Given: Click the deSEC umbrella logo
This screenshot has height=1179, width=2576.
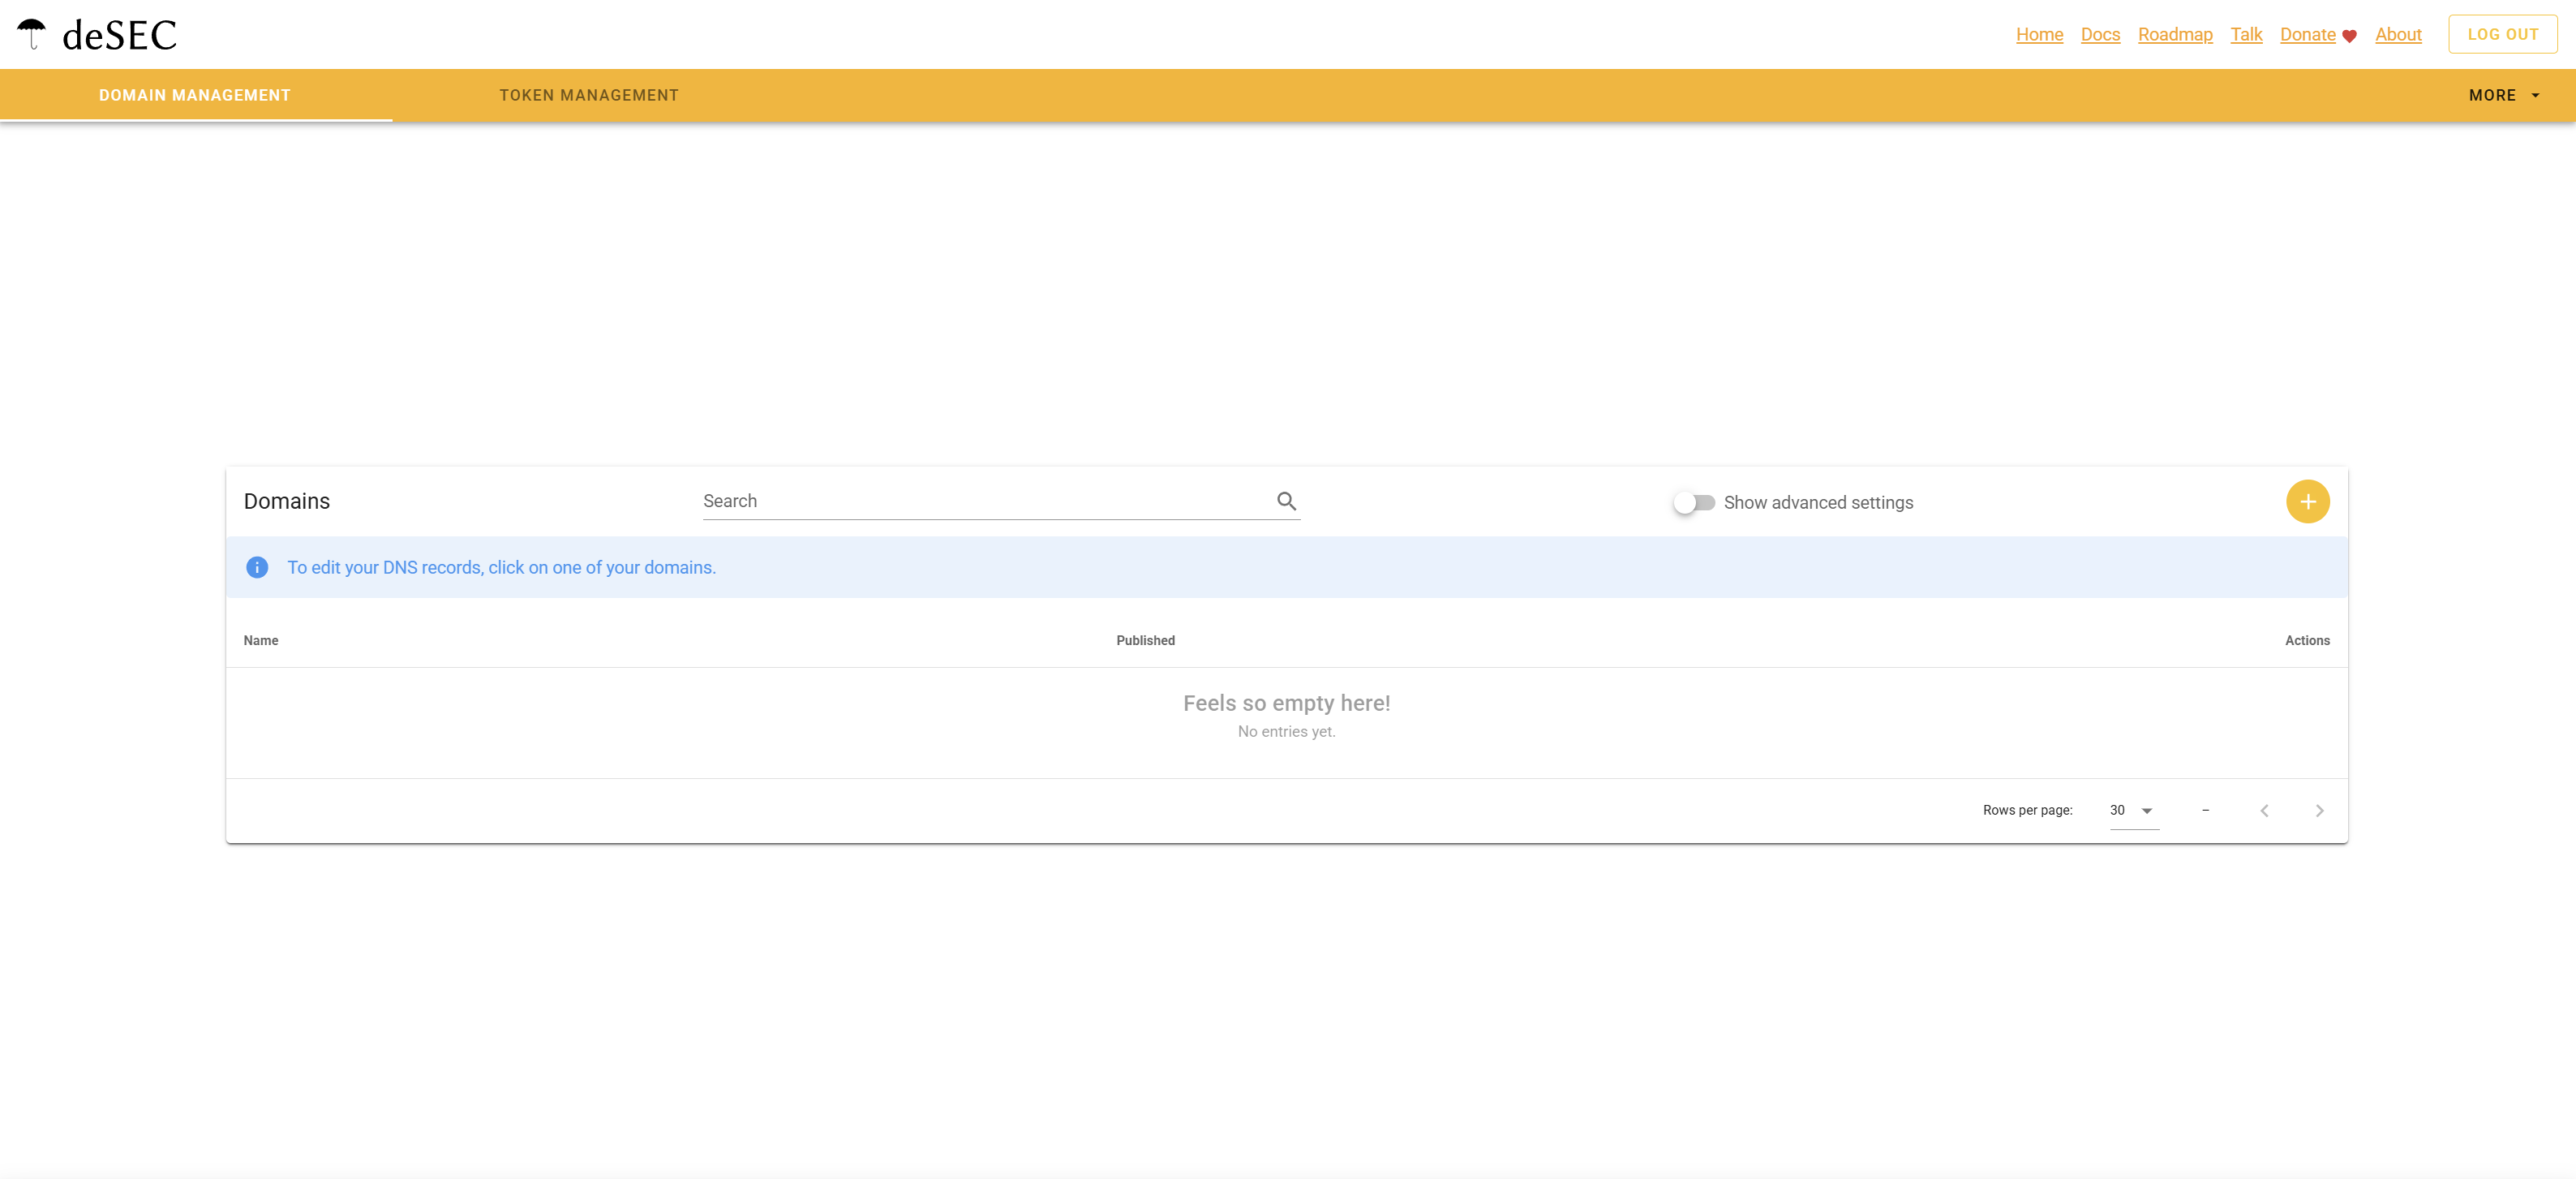Looking at the screenshot, I should click(x=33, y=33).
